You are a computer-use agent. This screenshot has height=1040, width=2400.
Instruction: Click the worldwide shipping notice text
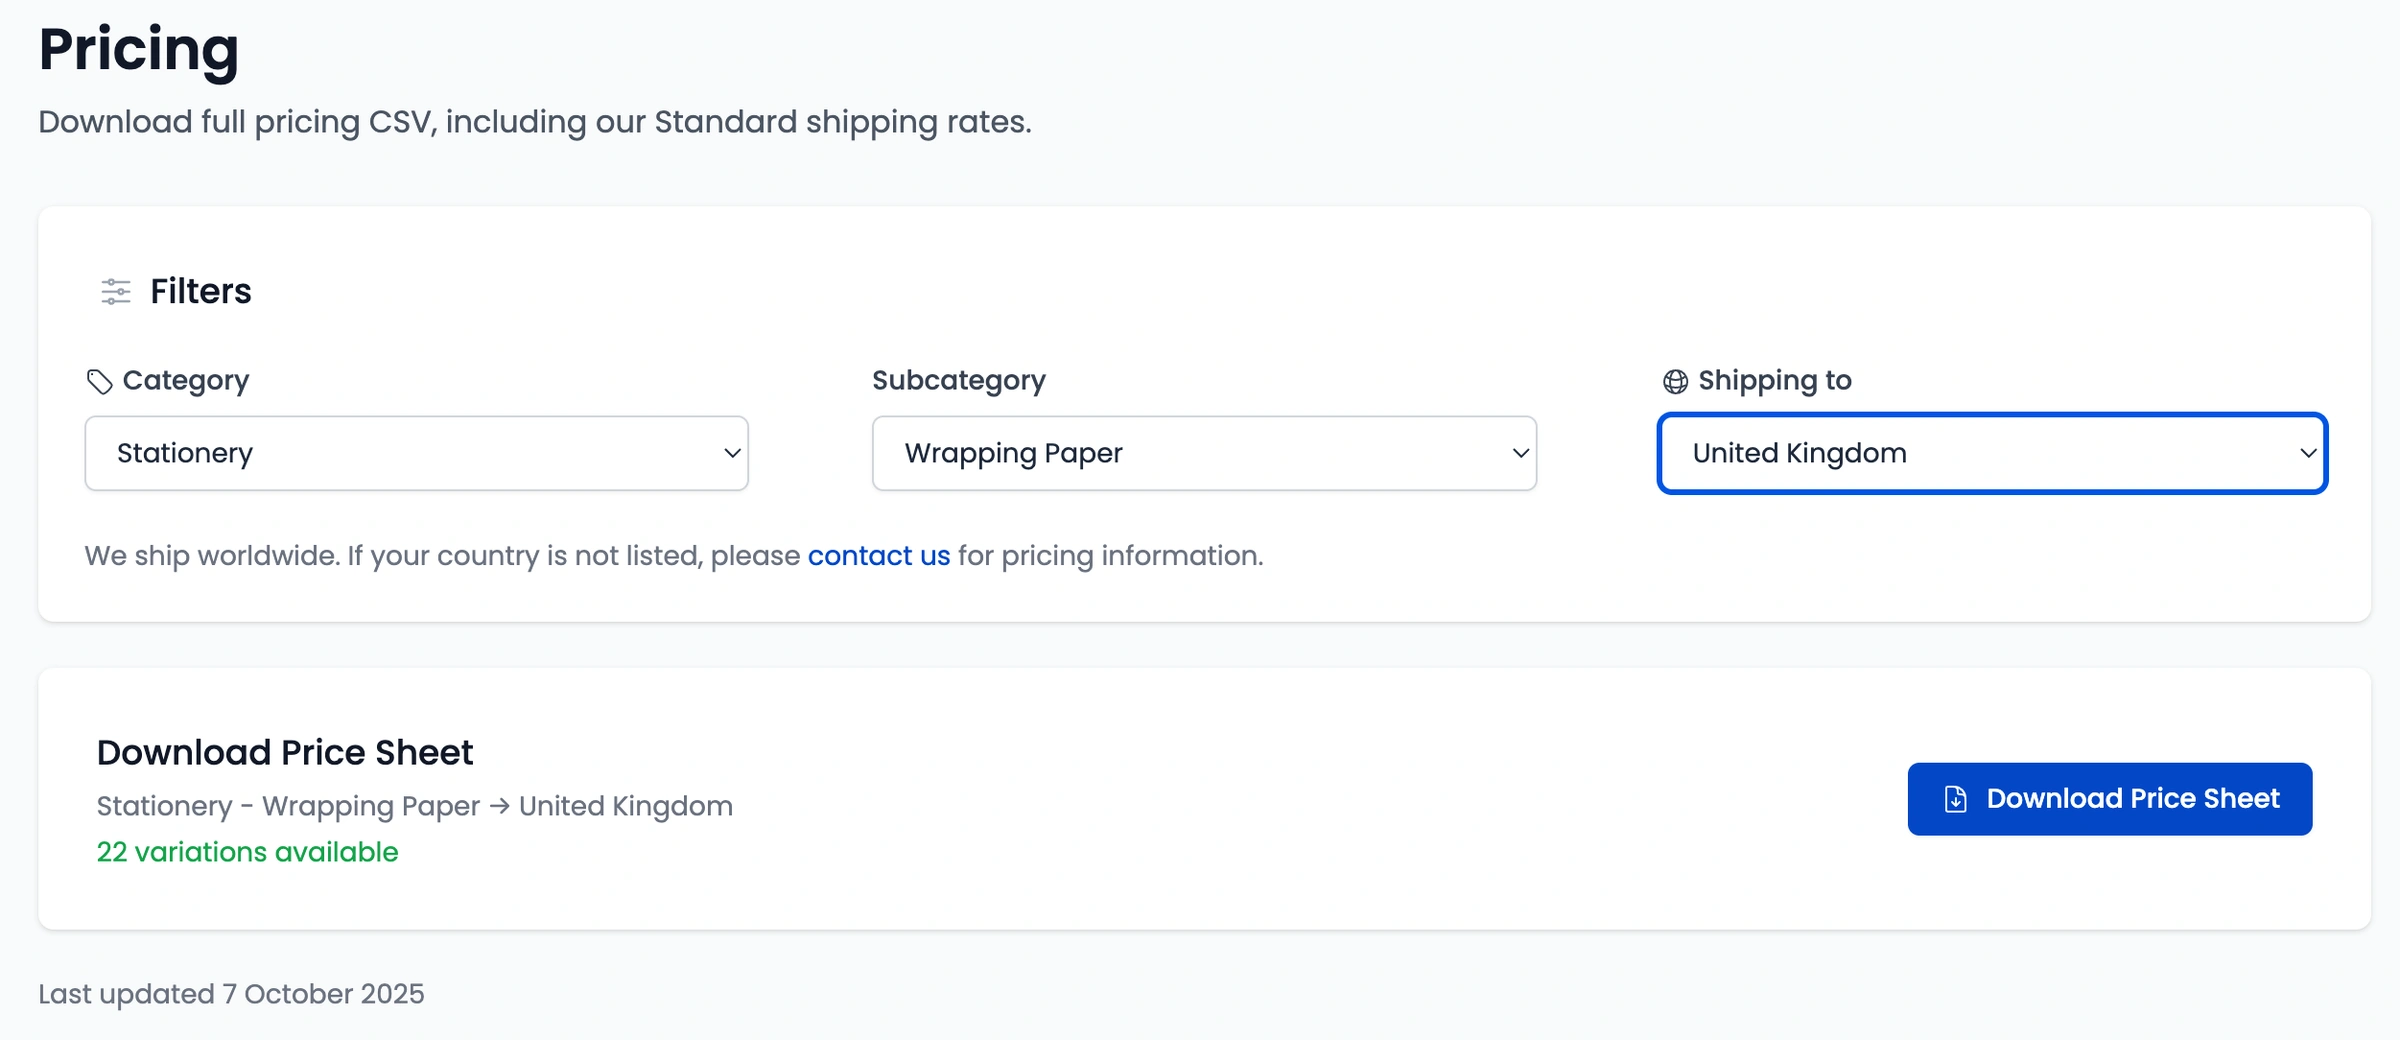point(673,556)
